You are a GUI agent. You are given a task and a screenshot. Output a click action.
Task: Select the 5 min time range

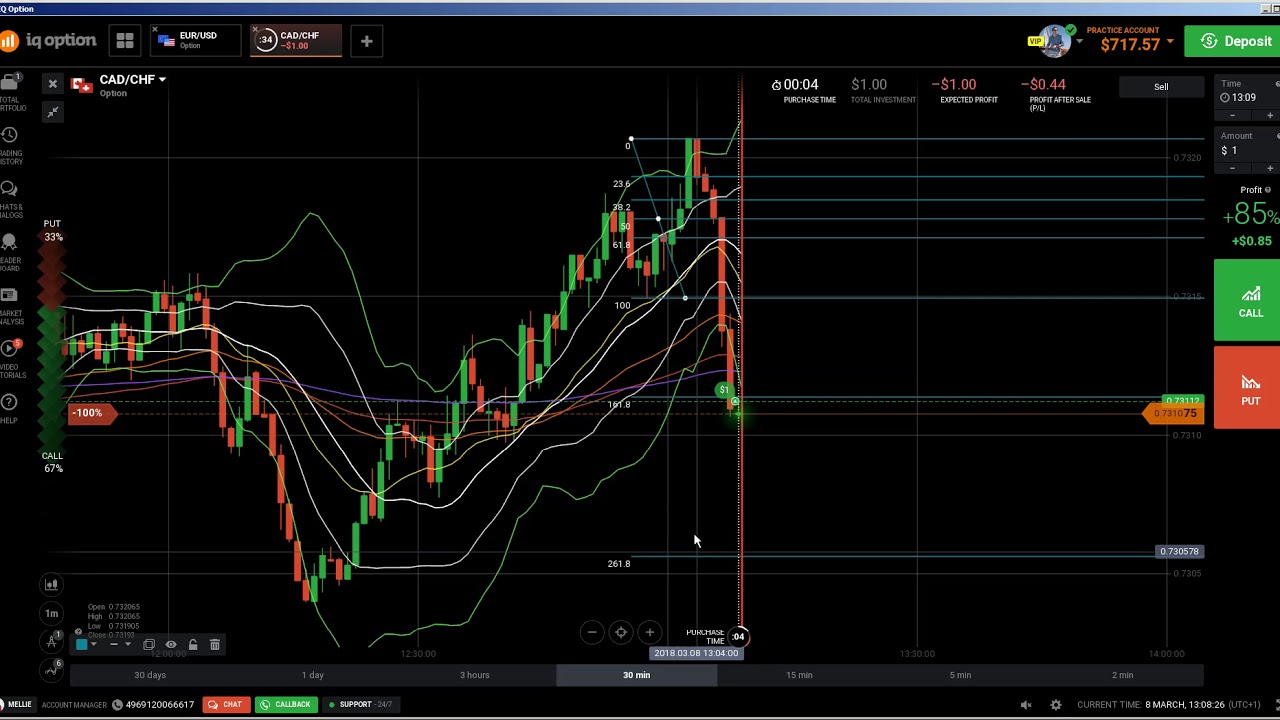tap(960, 675)
